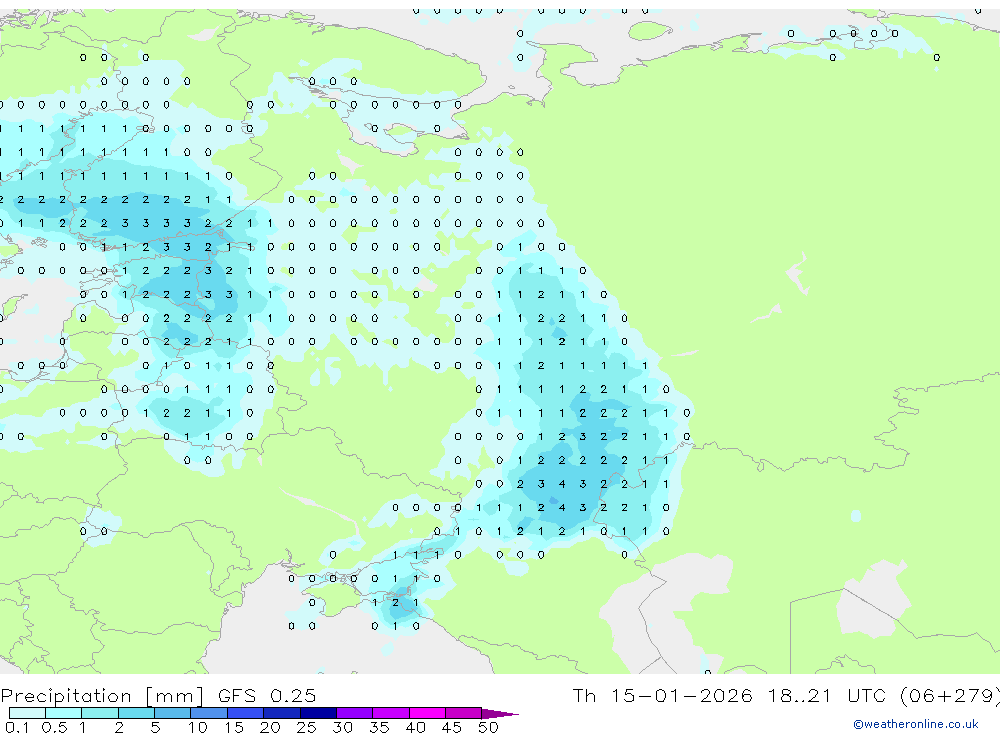Screen dimensions: 1000x733
Task: Click the '(06+279)' forecast run text
Action: tap(949, 696)
